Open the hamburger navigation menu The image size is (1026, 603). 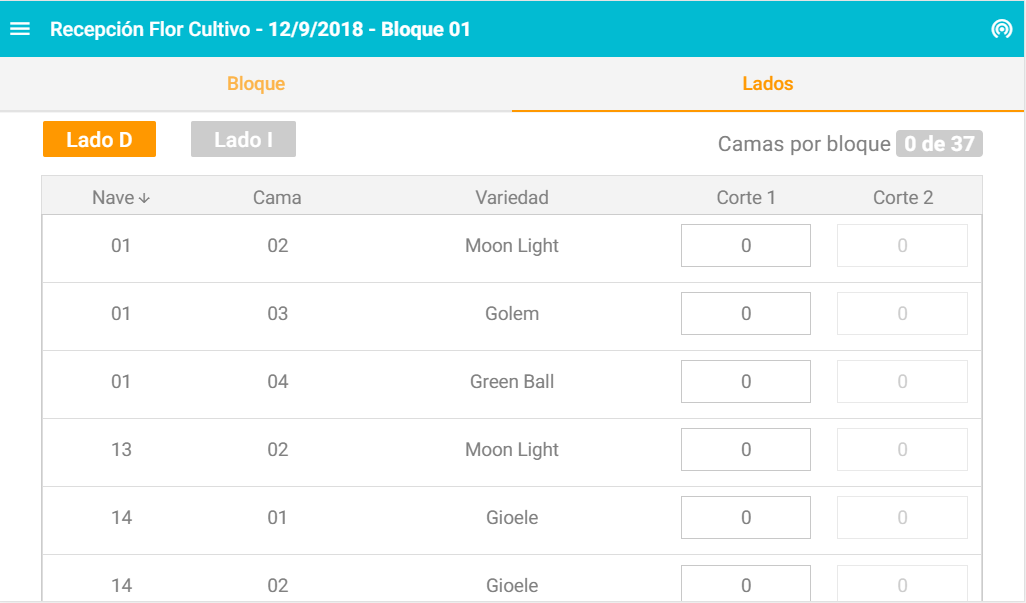(x=20, y=29)
